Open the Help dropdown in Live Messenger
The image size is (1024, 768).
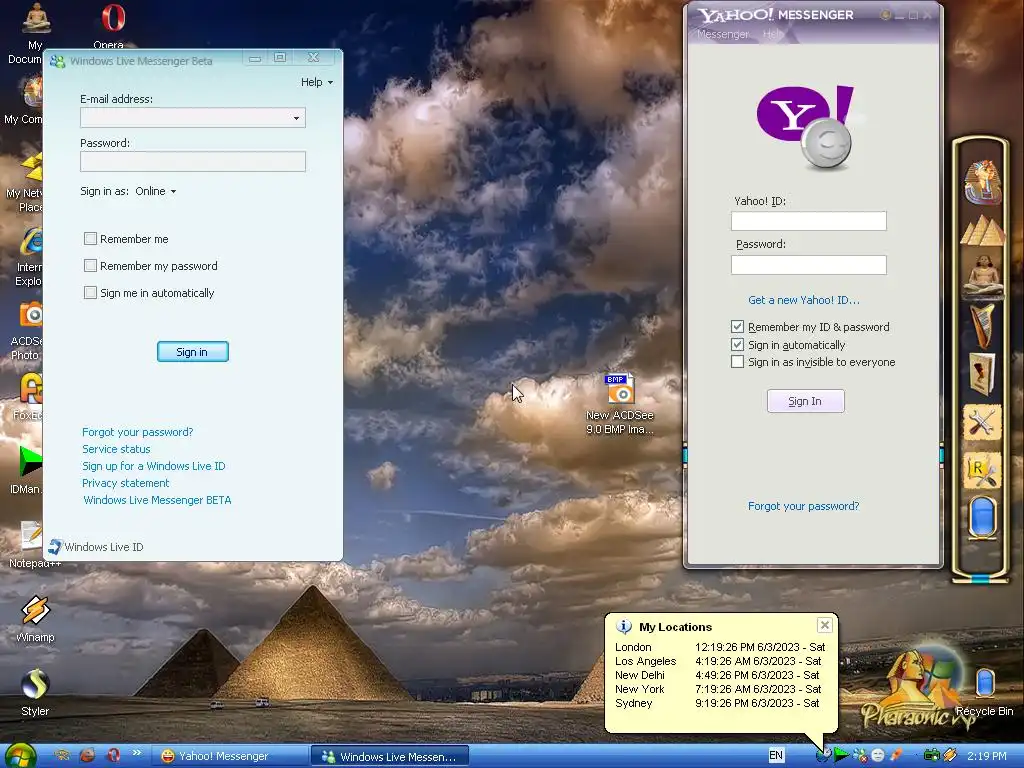pyautogui.click(x=317, y=82)
